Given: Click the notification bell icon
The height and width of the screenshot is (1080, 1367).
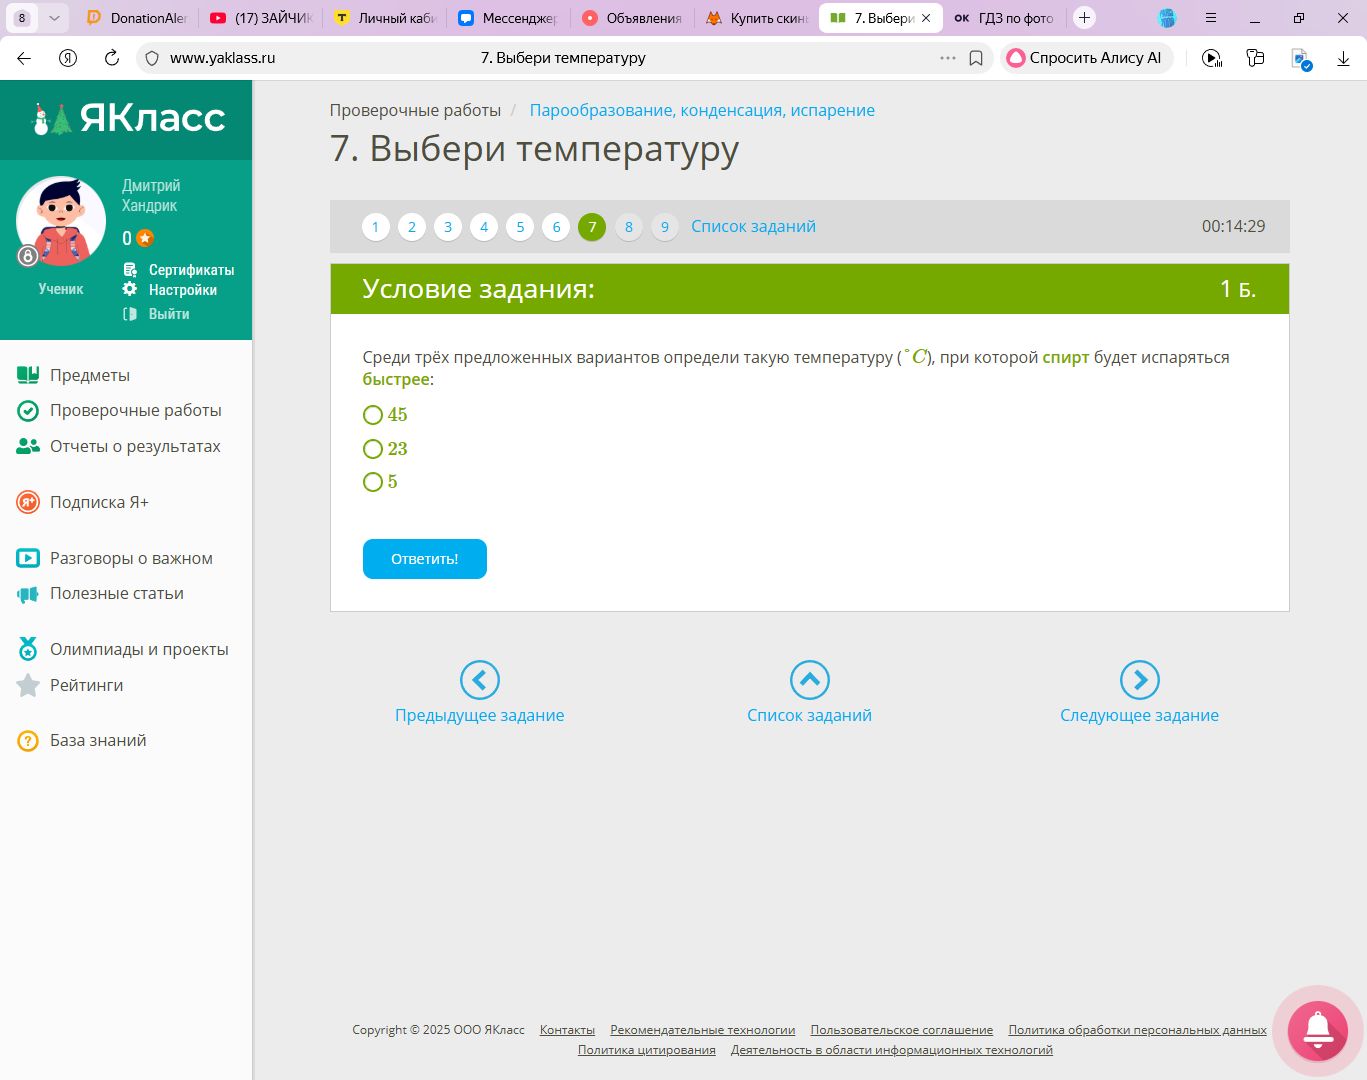Looking at the screenshot, I should coord(1317,1030).
